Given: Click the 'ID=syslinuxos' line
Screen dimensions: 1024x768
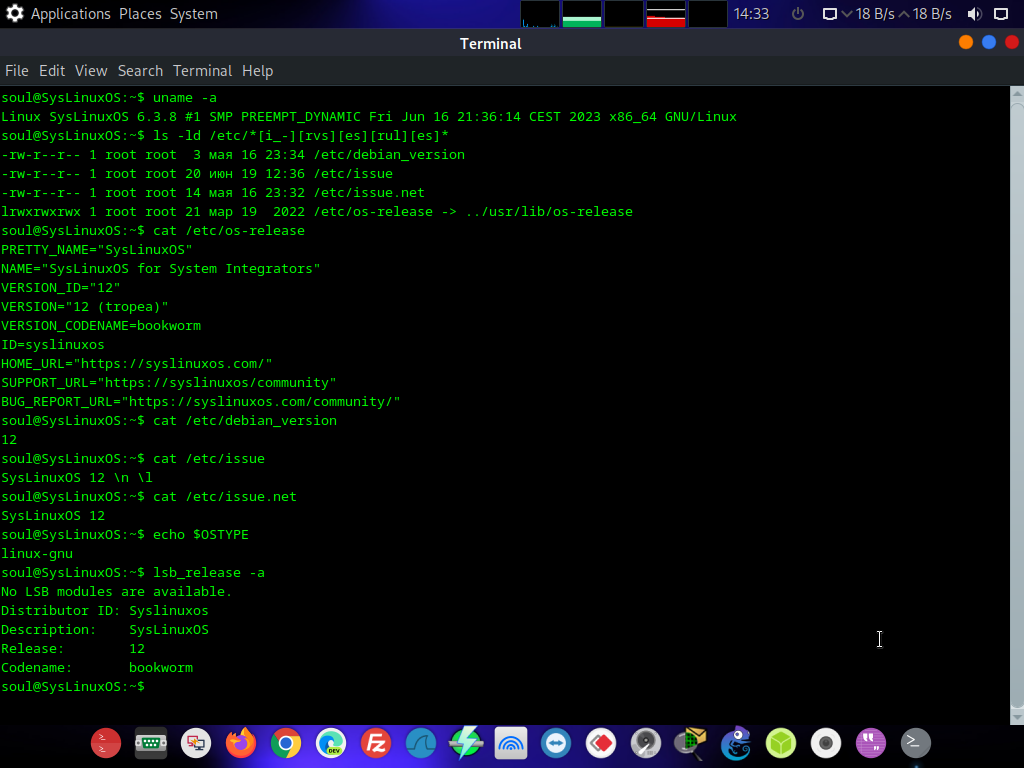Looking at the screenshot, I should (x=53, y=344).
